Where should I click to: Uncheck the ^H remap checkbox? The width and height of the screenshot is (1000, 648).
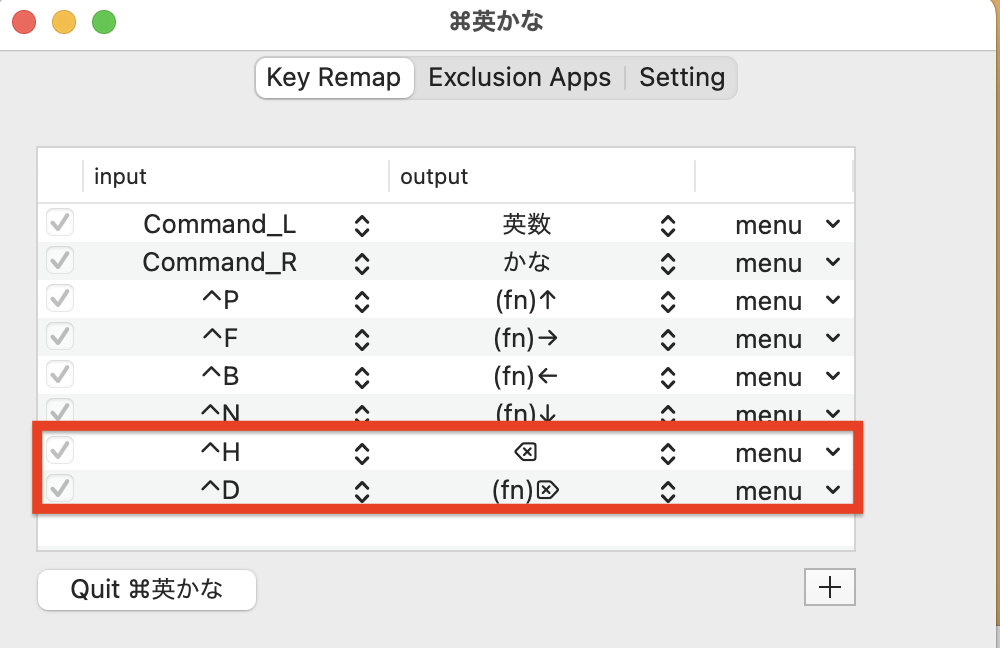59,450
